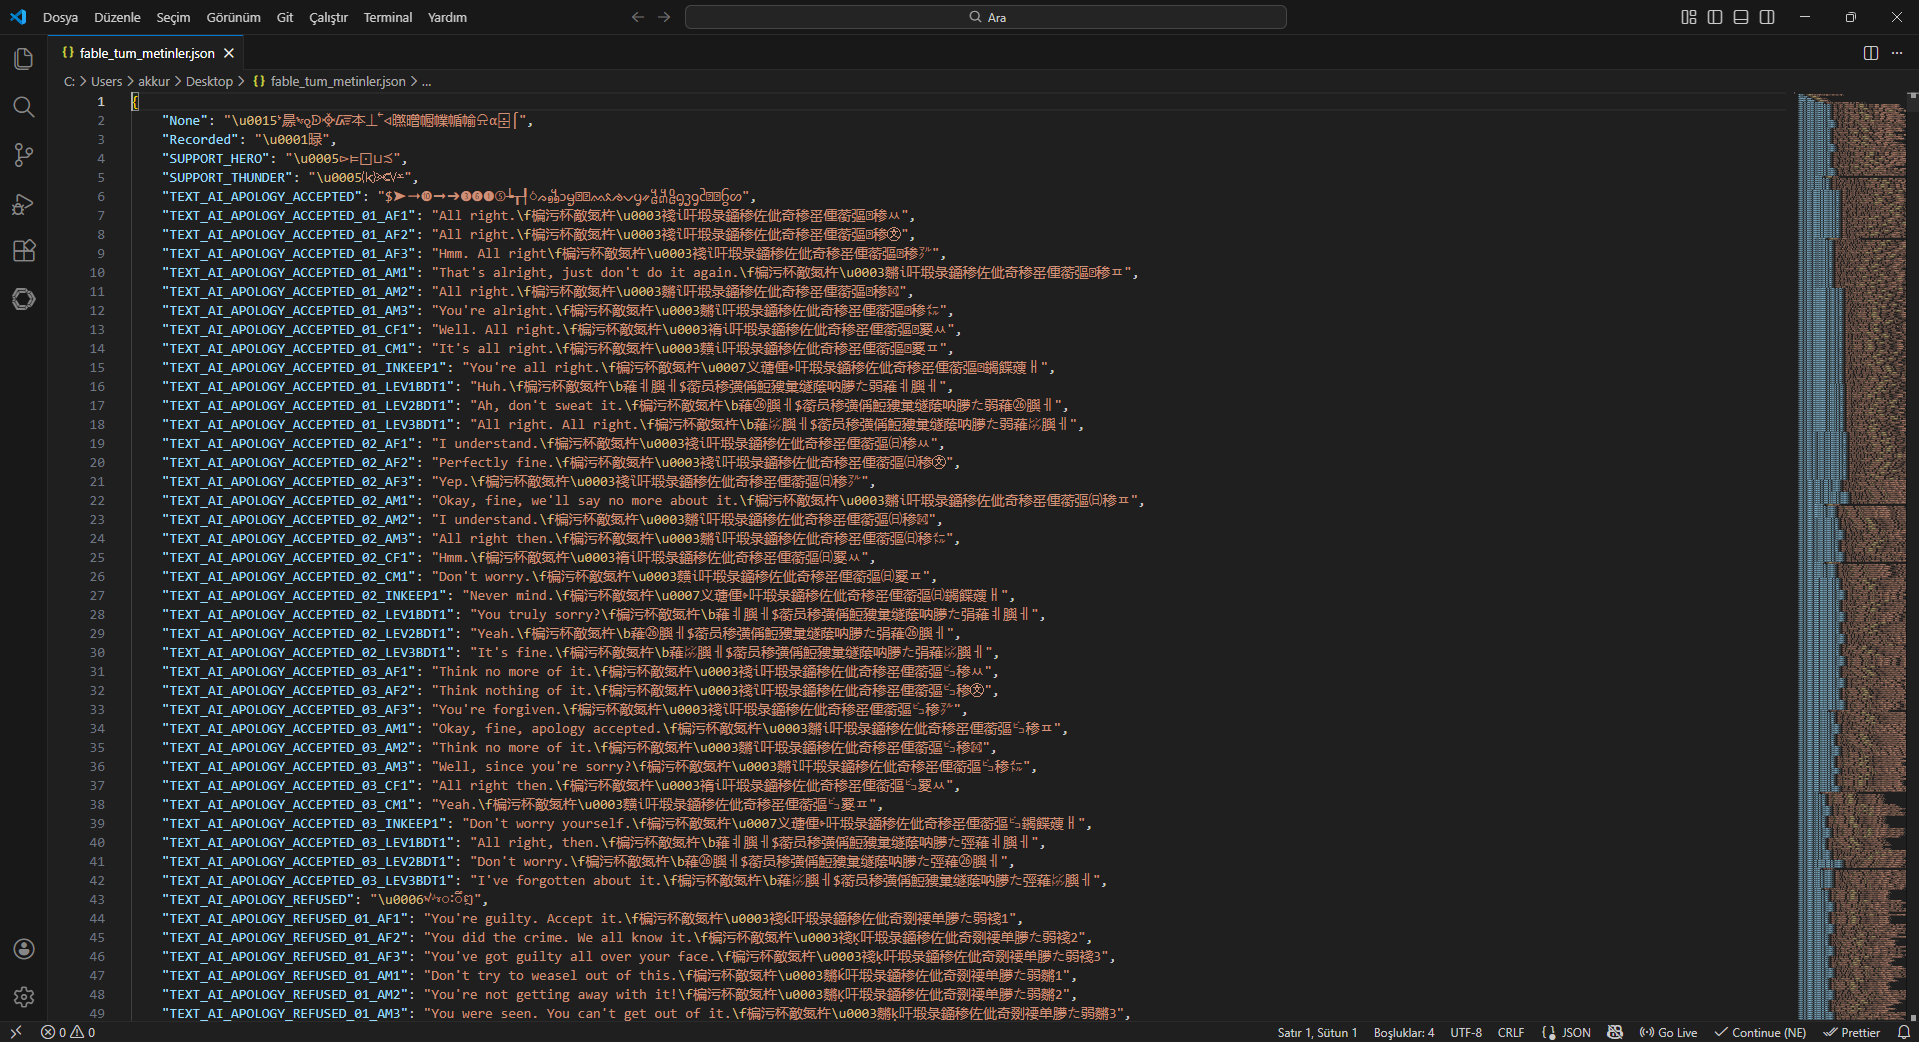Open the Terminal menu
The image size is (1919, 1042).
387,17
